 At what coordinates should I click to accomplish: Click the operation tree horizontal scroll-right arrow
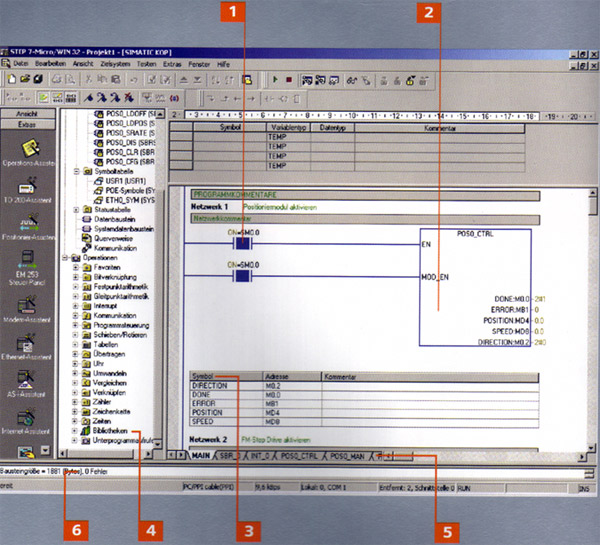148,454
